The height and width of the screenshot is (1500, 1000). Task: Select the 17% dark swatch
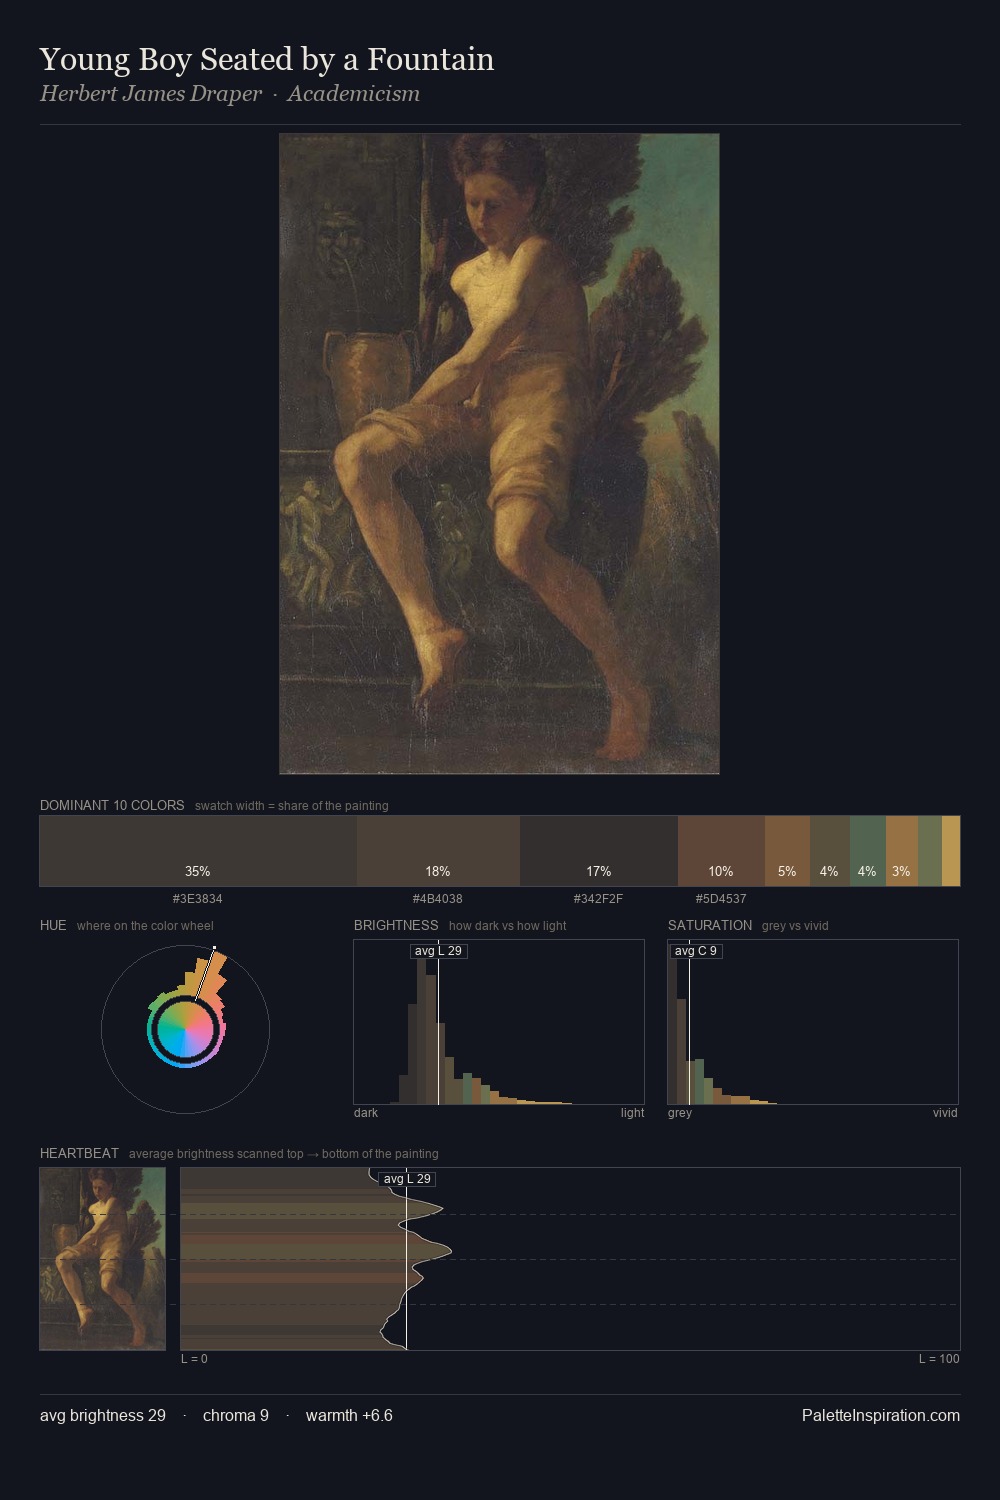point(599,851)
